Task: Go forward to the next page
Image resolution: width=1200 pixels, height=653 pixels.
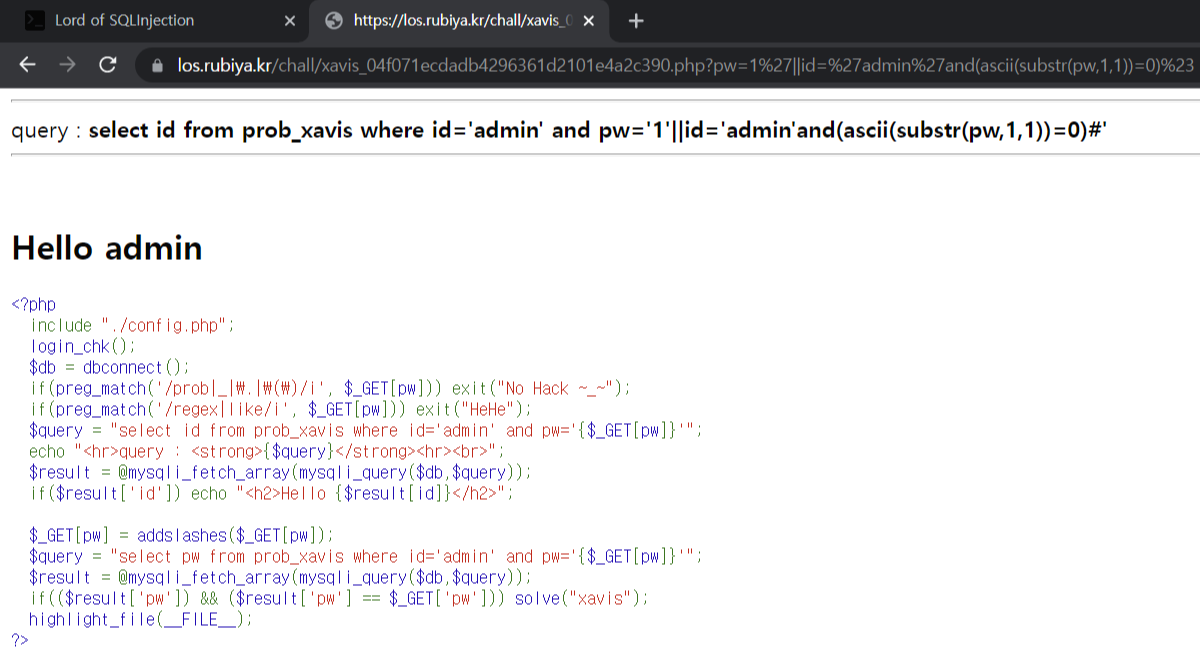Action: pos(67,65)
